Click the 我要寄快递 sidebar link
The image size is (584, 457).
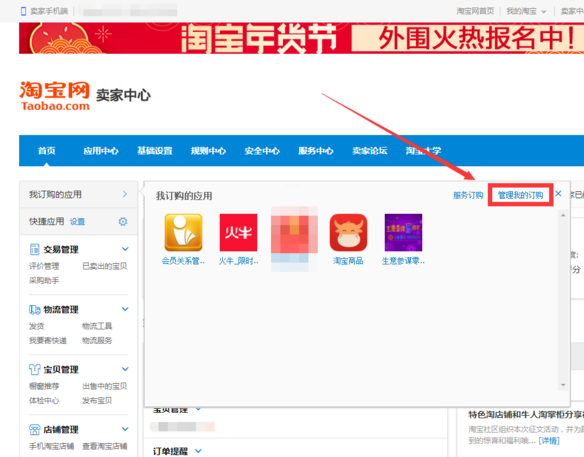[x=48, y=340]
